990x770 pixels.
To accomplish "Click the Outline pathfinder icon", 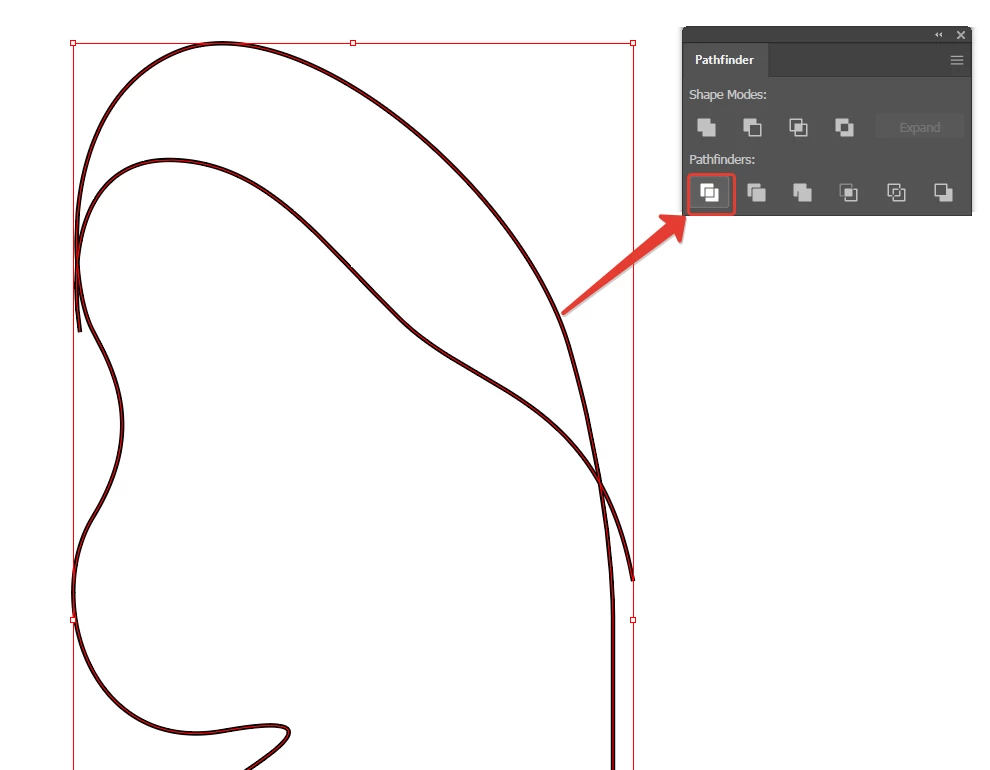I will click(896, 192).
